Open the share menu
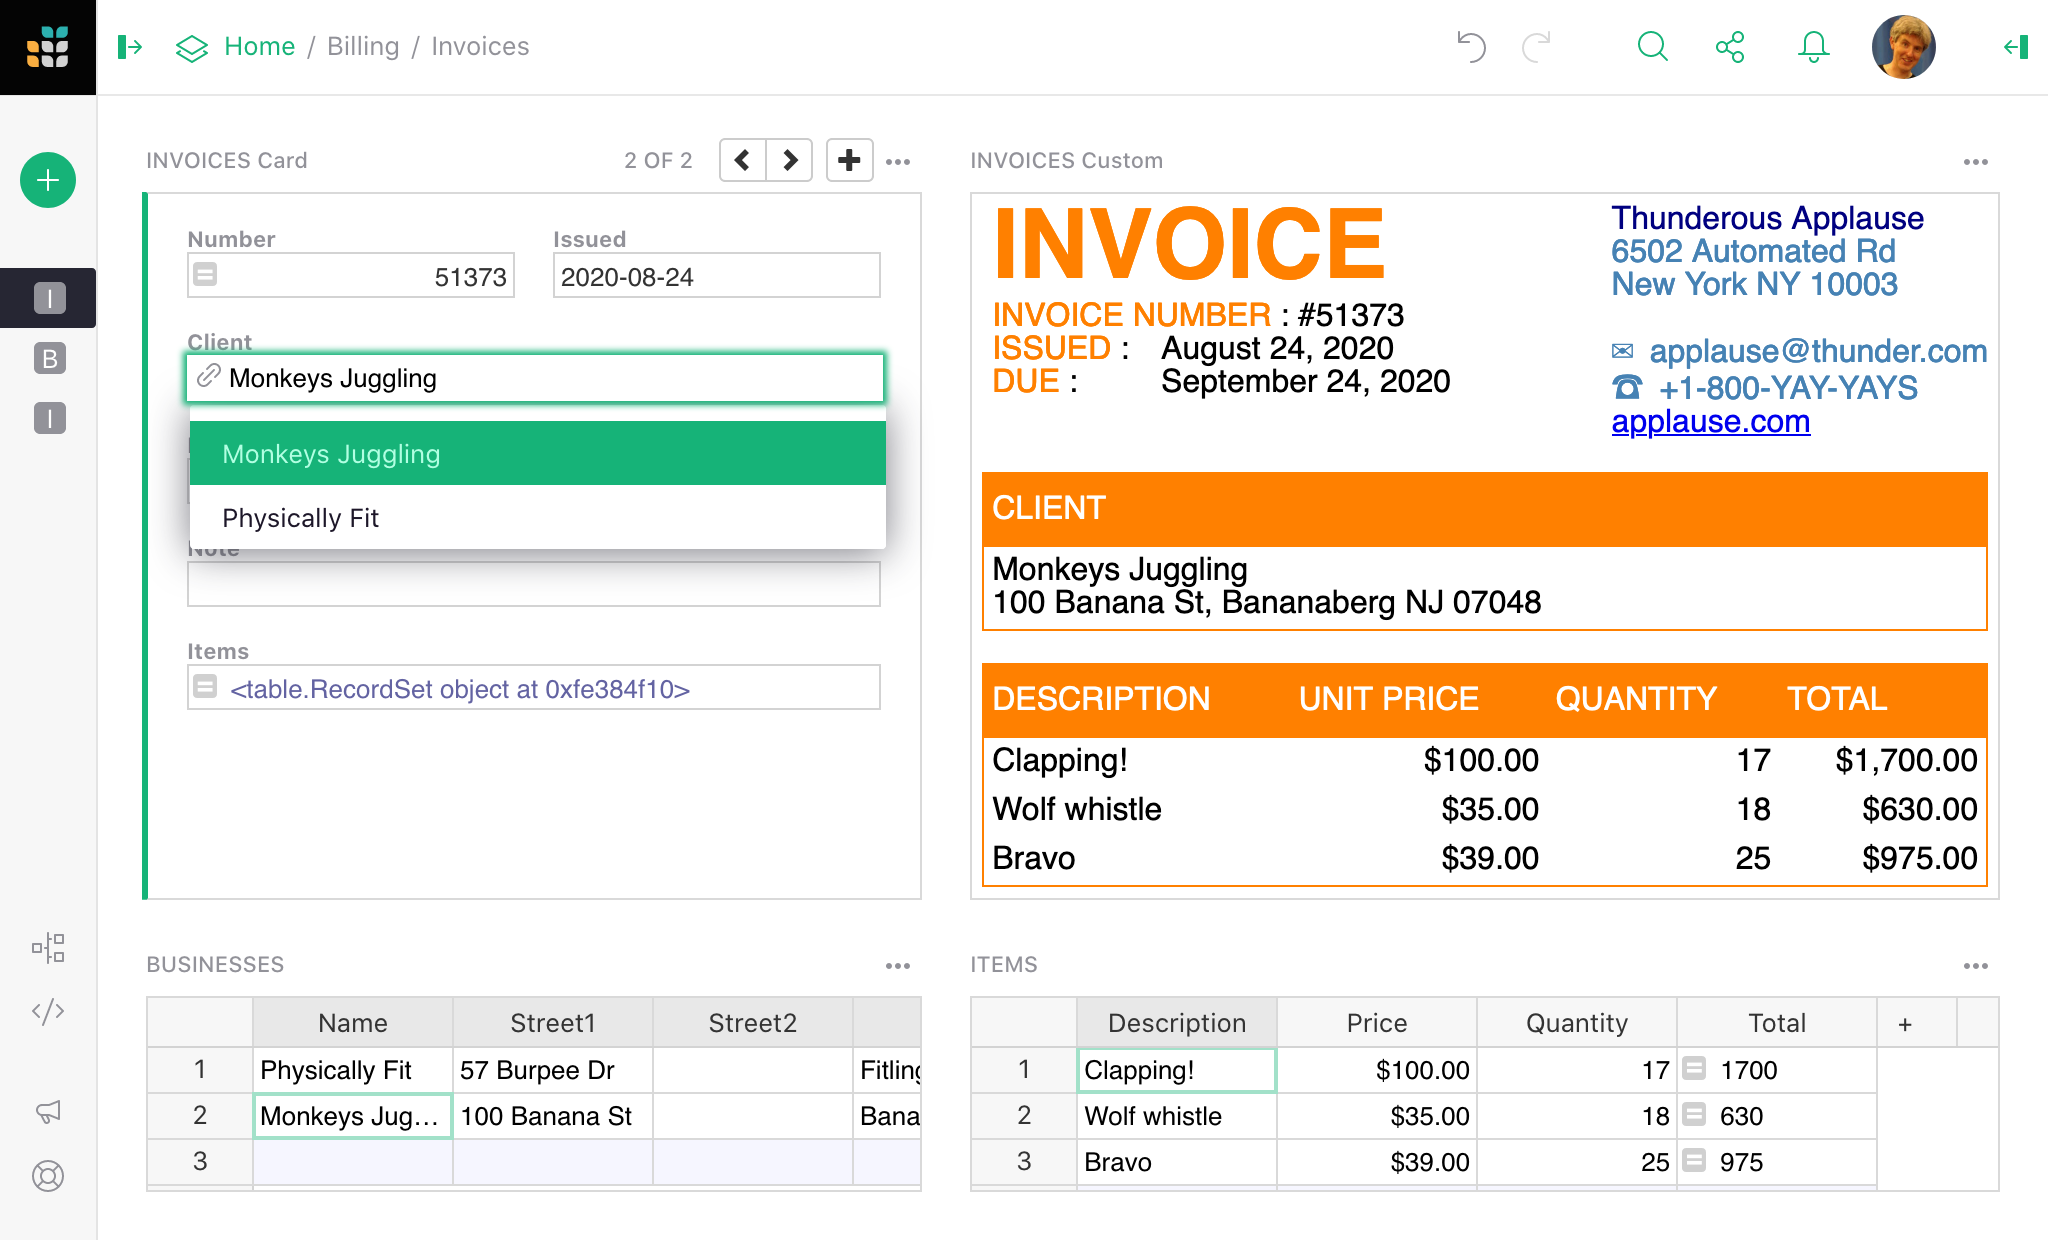Screen dimensions: 2048x1240 1731,46
